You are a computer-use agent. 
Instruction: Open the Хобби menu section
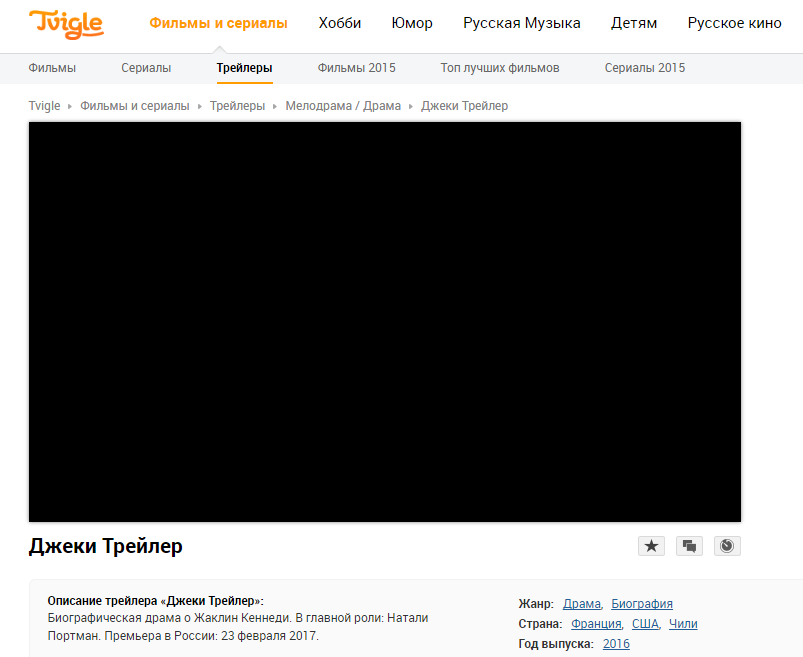[x=339, y=23]
